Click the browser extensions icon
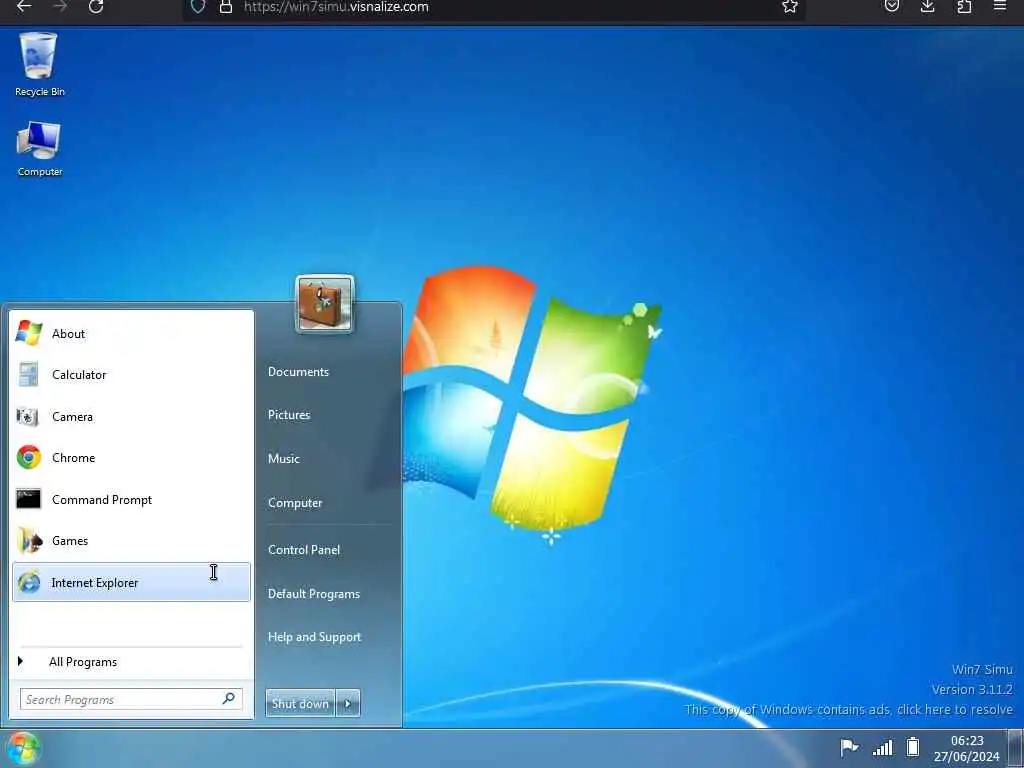 [964, 7]
